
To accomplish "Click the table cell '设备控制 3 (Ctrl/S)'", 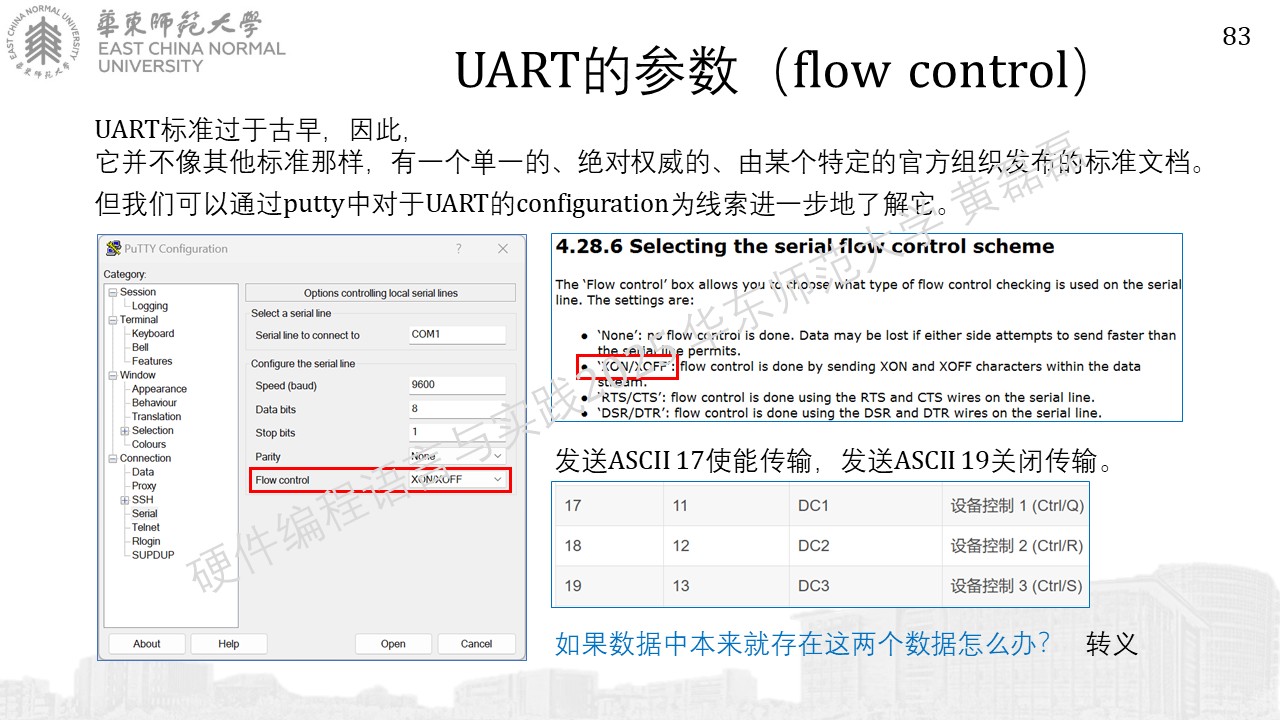I will click(x=1017, y=586).
